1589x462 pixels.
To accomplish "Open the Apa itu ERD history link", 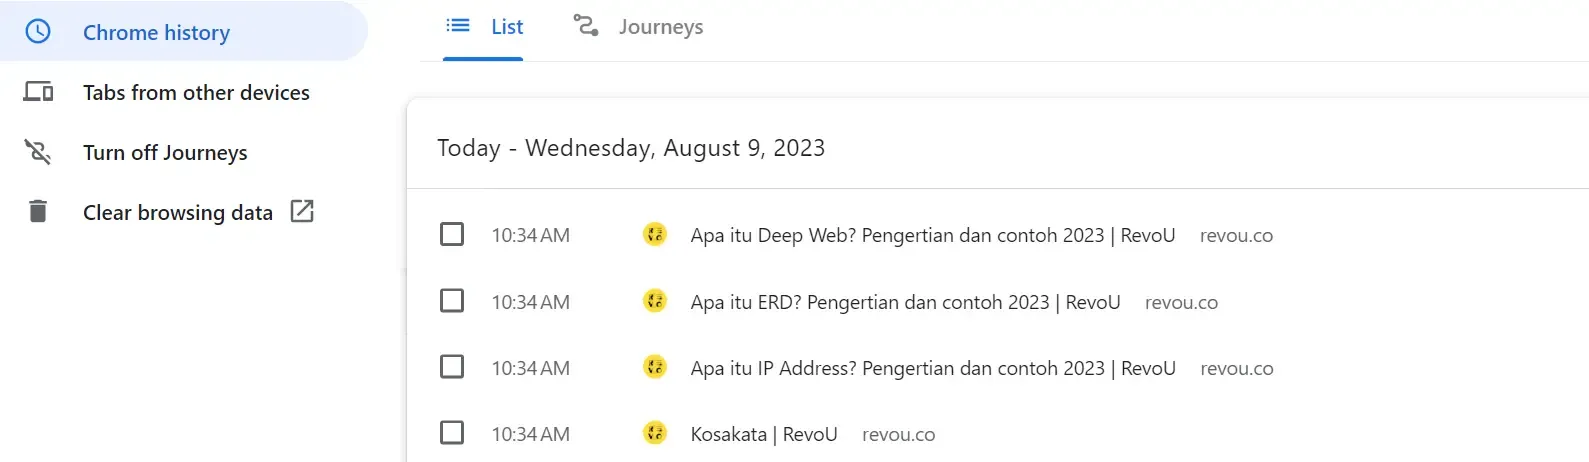I will coord(905,302).
